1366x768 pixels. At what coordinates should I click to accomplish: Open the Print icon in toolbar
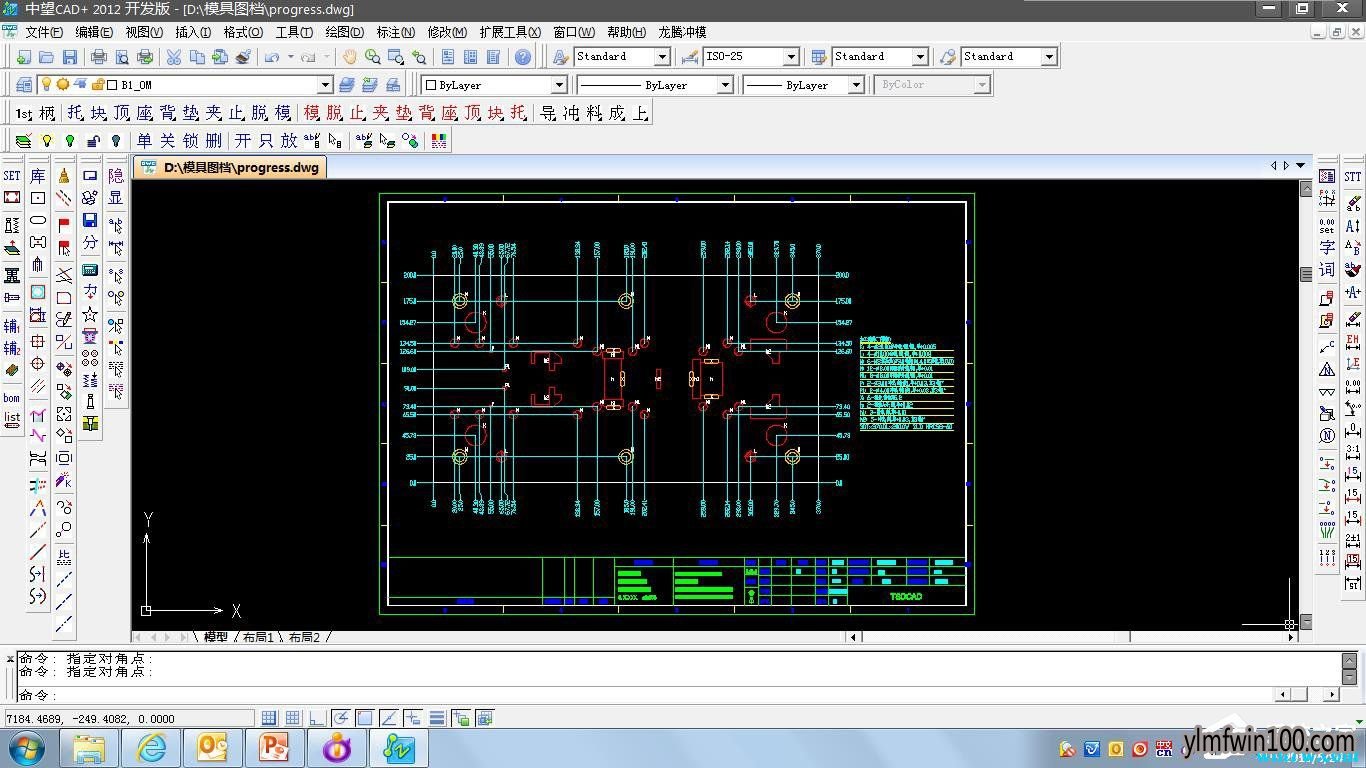pos(99,57)
